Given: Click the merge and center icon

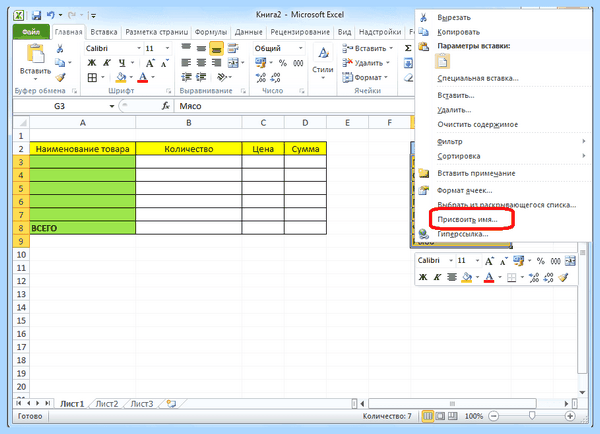Looking at the screenshot, I should 233,63.
